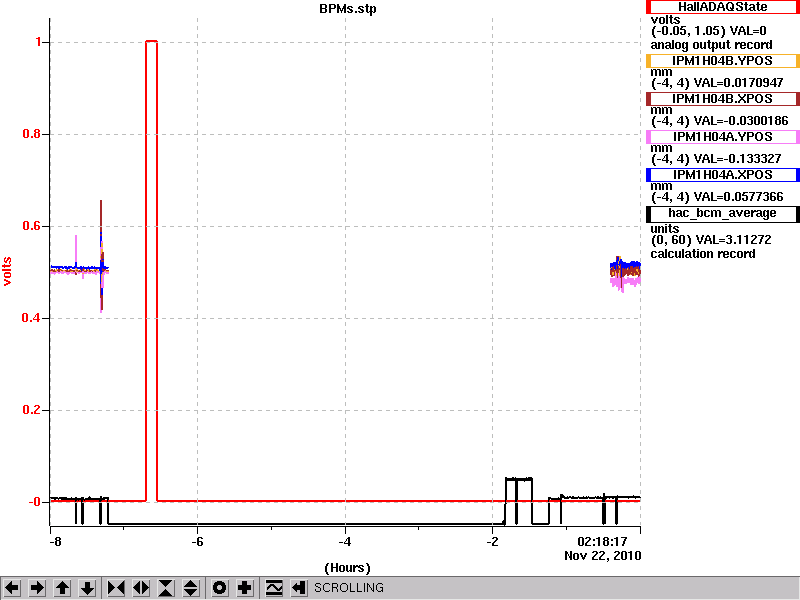Viewport: 800px width, 600px height.
Task: Click the 0.8 tick label on y-axis
Action: [32, 134]
